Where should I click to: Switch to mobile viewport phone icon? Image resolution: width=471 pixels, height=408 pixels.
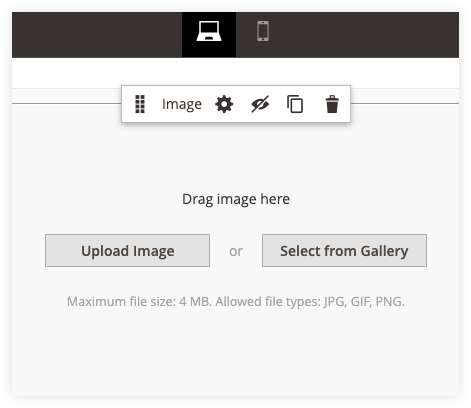tap(263, 31)
